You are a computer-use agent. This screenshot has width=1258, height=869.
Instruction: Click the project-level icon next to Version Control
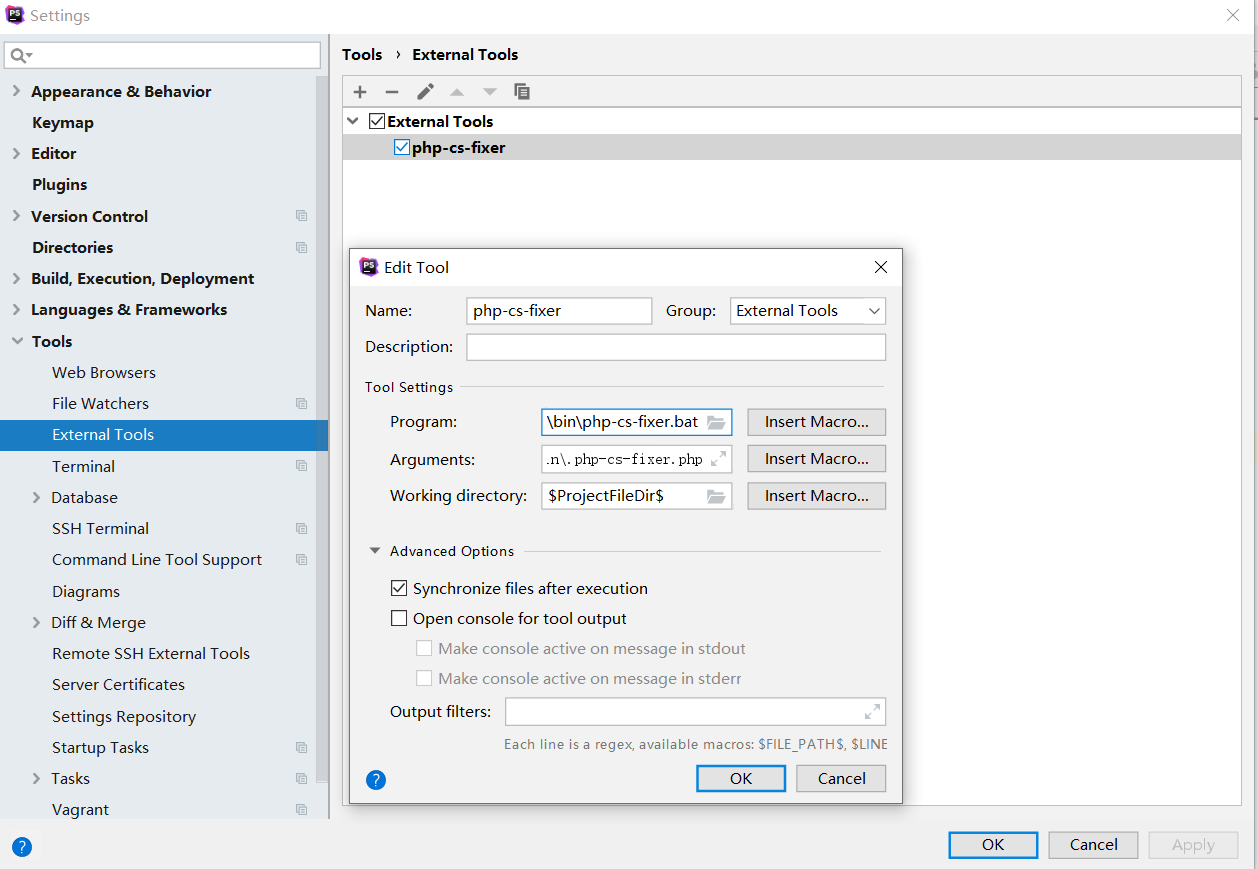click(x=302, y=216)
